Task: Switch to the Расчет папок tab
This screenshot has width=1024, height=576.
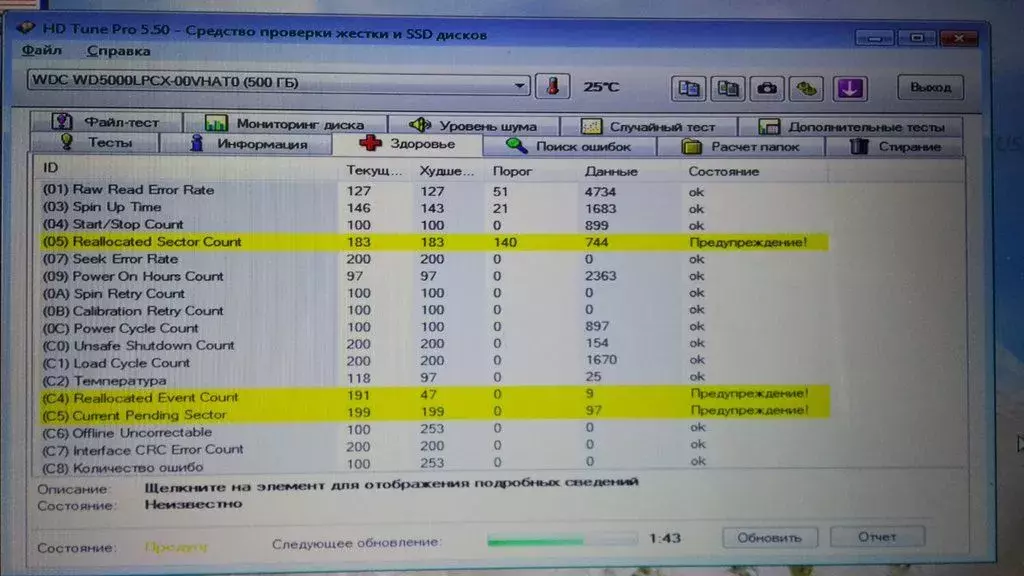Action: coord(741,147)
